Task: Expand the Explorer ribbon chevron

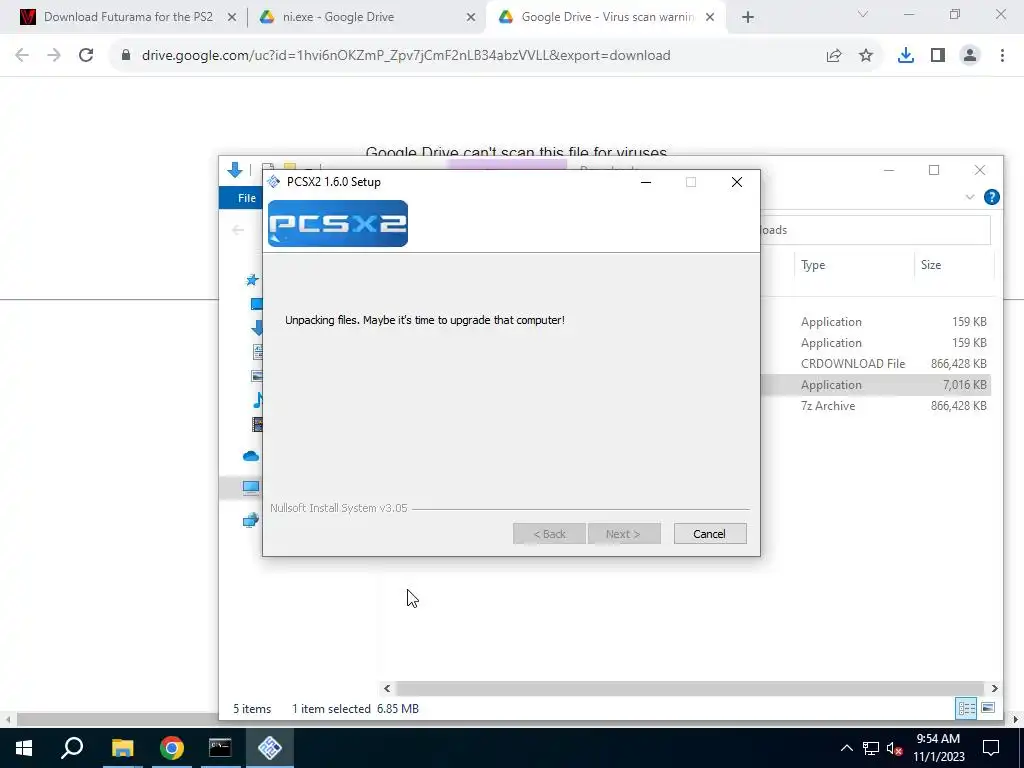Action: 970,197
